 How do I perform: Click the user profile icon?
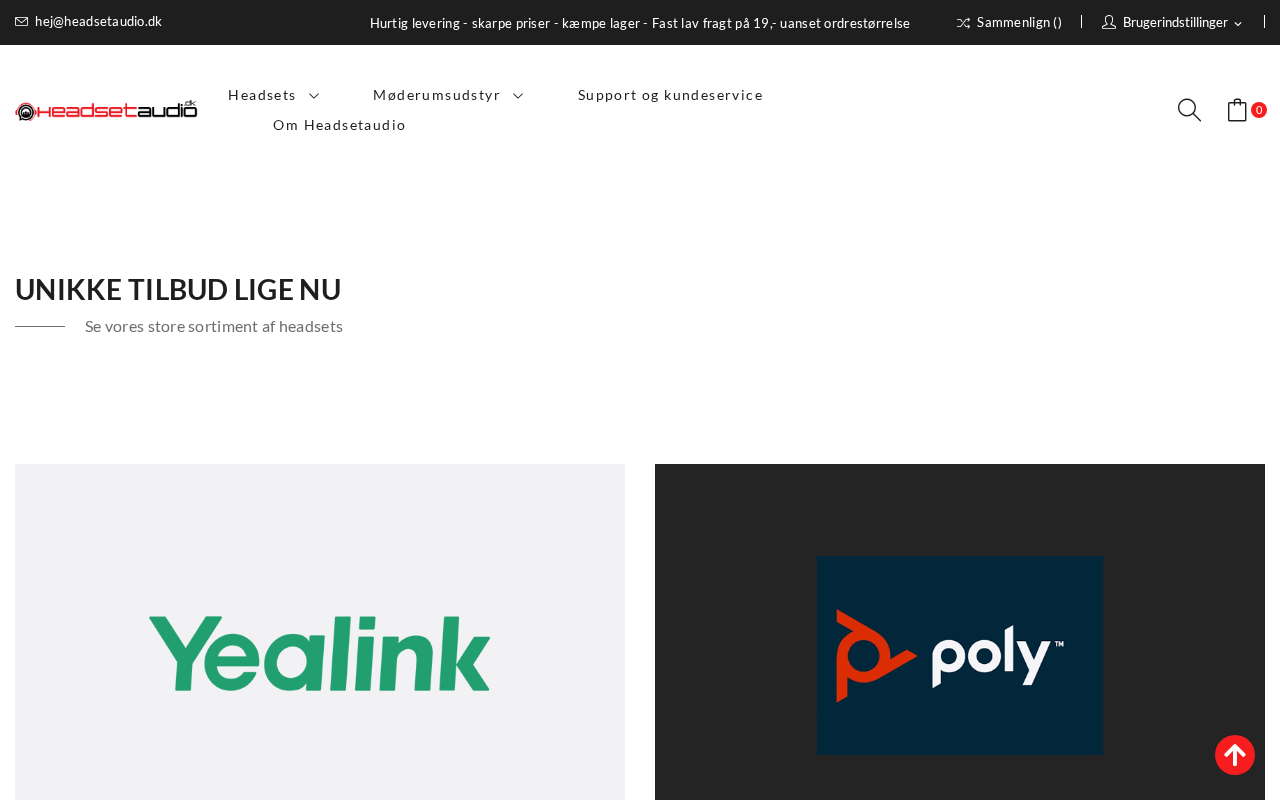[x=1109, y=22]
